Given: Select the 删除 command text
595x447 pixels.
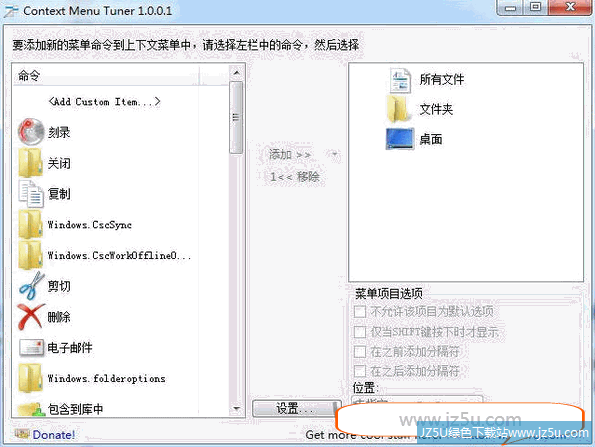Looking at the screenshot, I should [59, 317].
